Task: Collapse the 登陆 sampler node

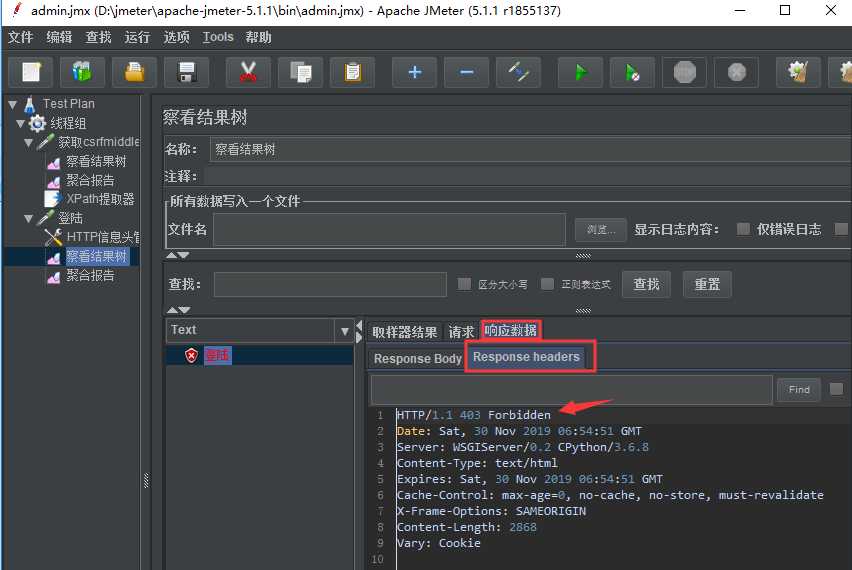Action: point(29,218)
